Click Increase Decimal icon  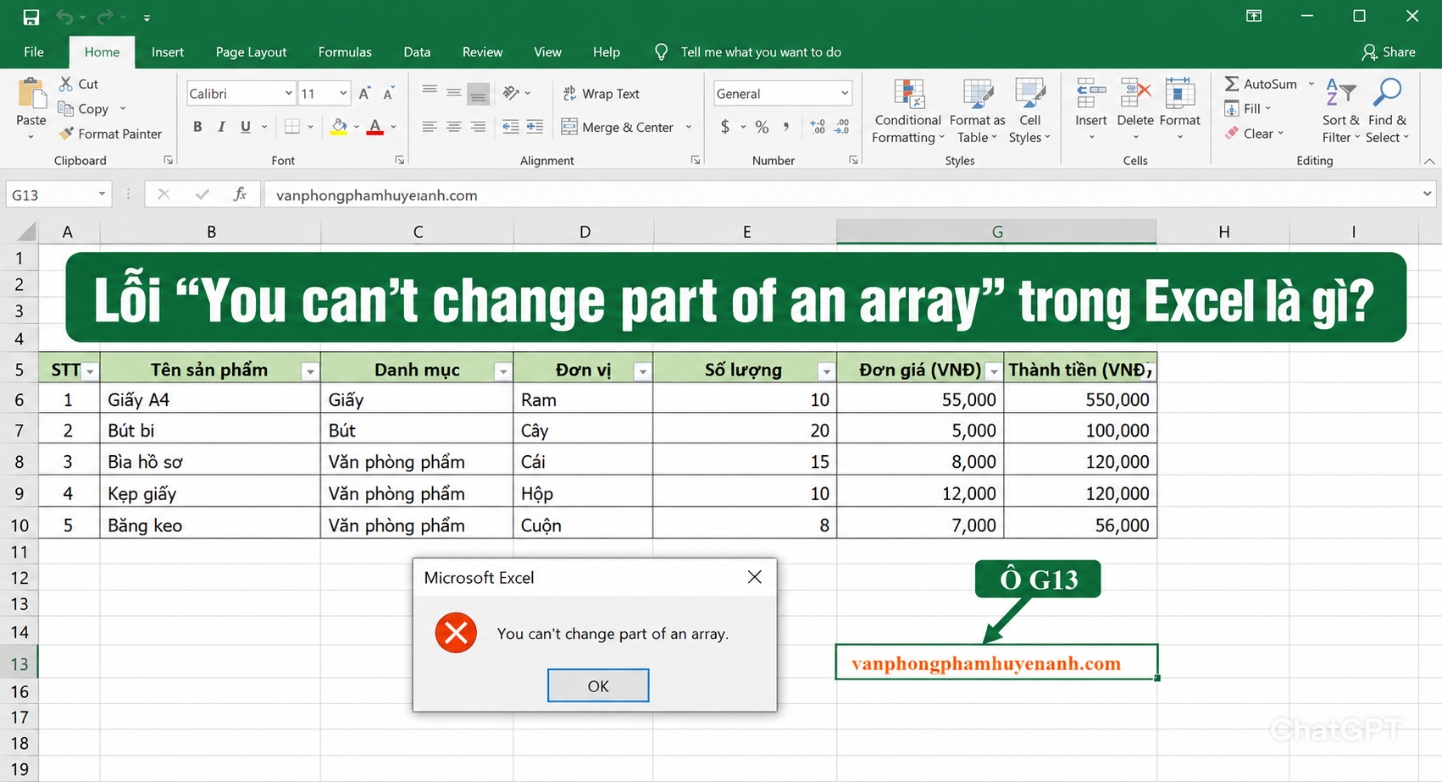[818, 127]
